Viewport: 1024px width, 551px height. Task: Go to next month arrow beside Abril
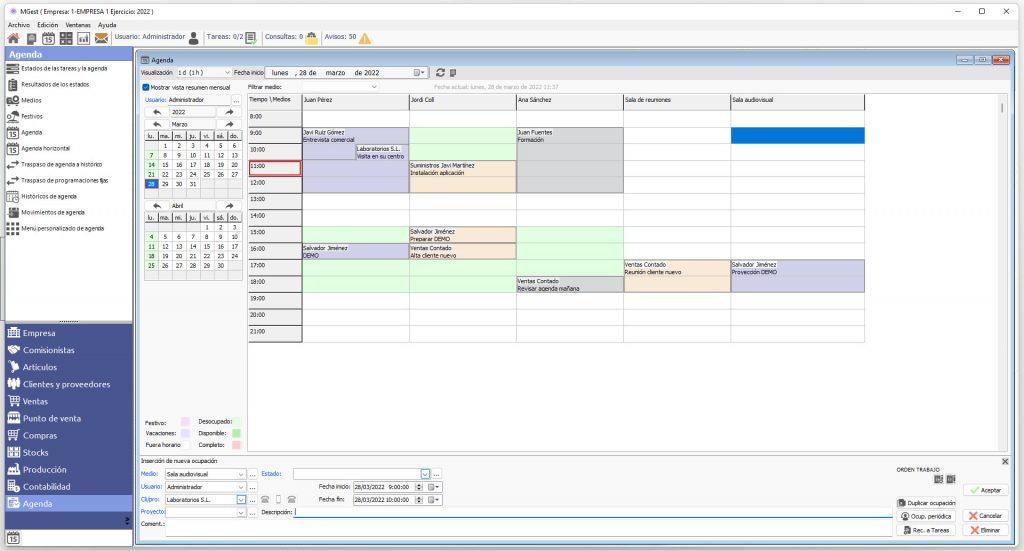click(229, 206)
